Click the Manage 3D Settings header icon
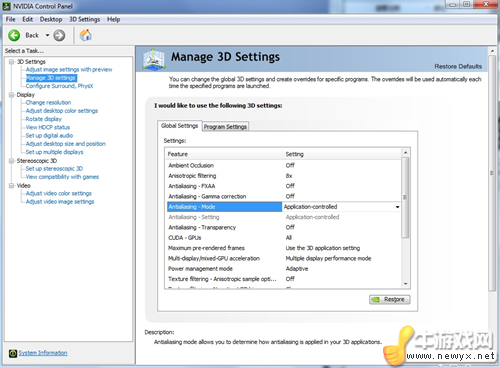This screenshot has height=368, width=500. [154, 59]
